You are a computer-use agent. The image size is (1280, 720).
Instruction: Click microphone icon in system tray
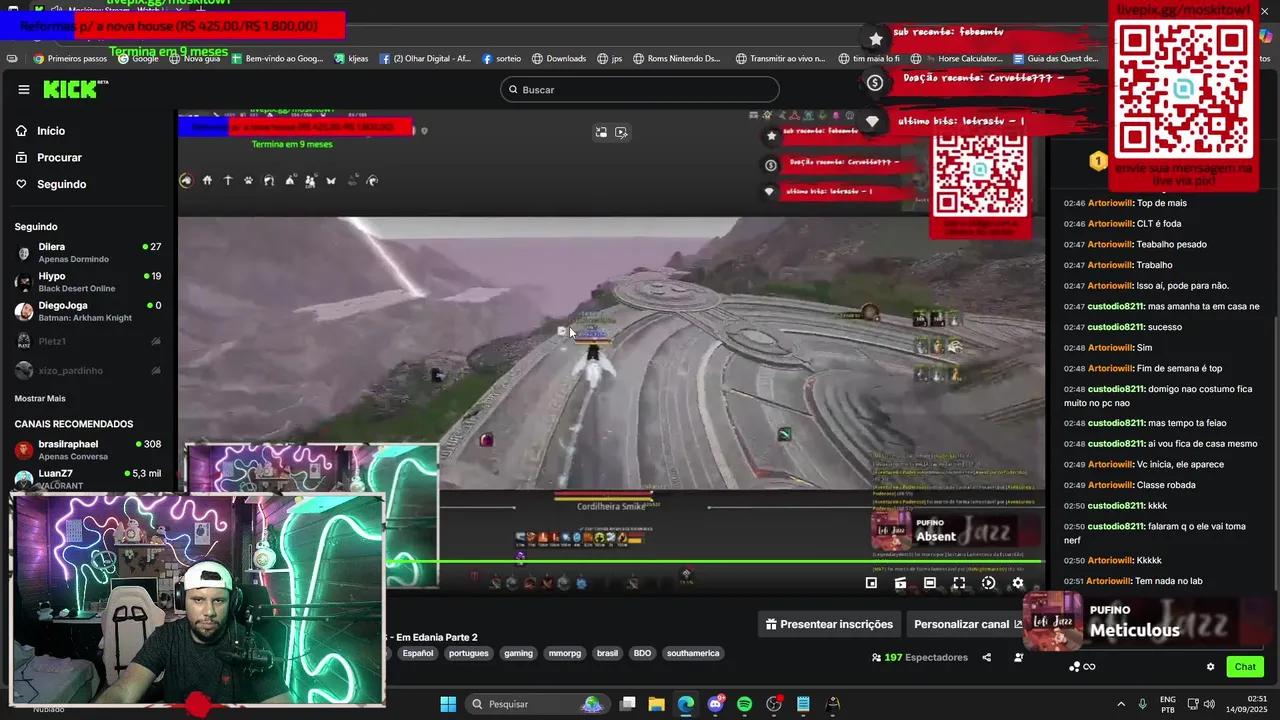pos(1142,704)
